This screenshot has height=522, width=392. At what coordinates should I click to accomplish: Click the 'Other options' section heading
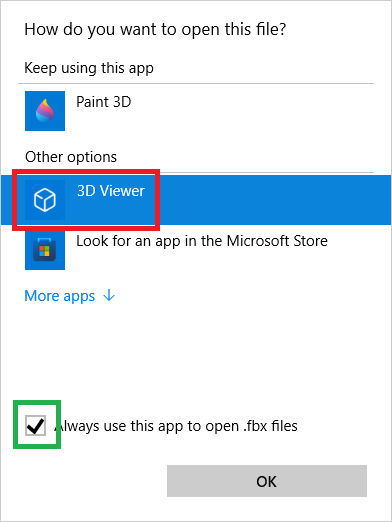click(x=71, y=157)
